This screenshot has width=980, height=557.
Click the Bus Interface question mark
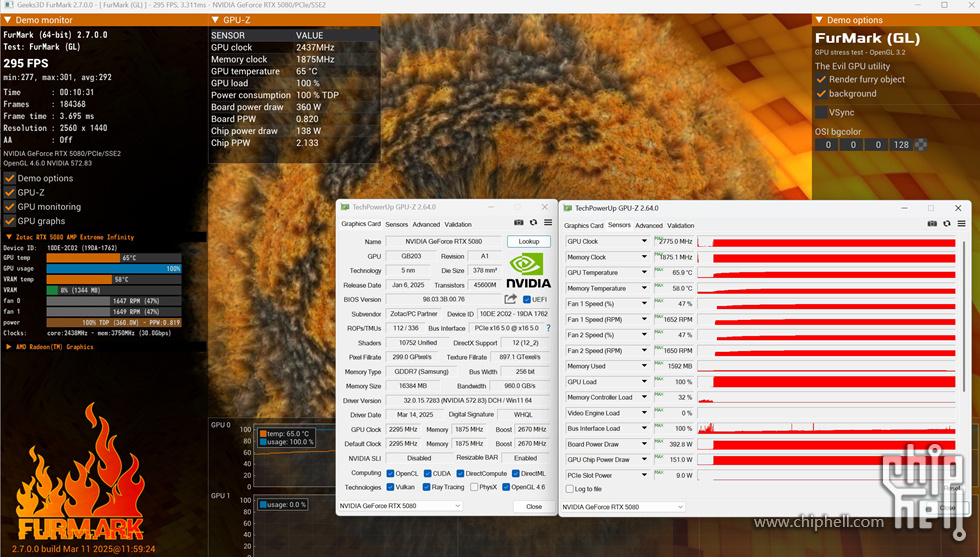pos(548,328)
